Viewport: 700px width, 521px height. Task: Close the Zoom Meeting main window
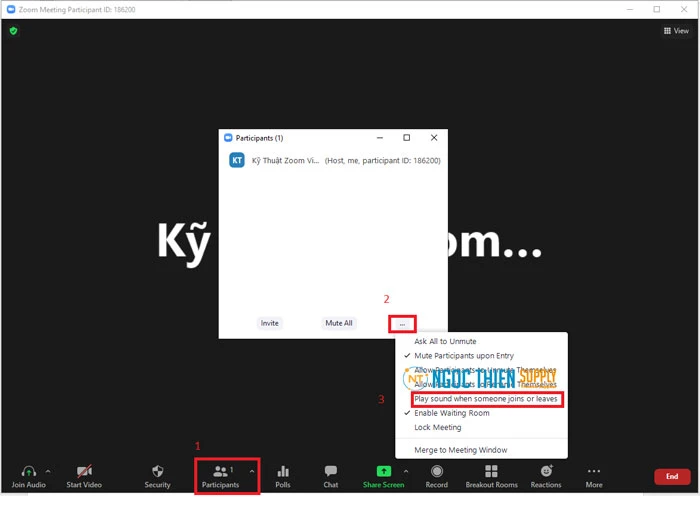pyautogui.click(x=684, y=9)
